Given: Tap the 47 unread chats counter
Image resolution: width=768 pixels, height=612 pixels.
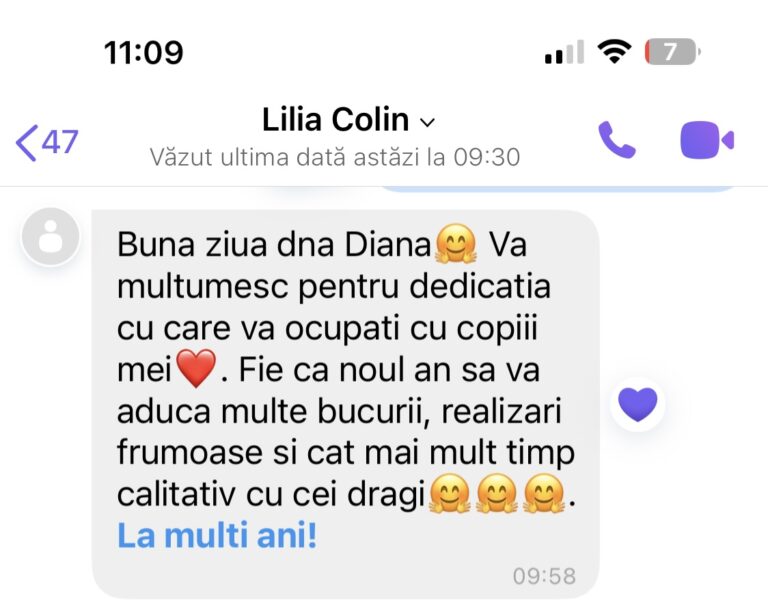Looking at the screenshot, I should (x=60, y=142).
